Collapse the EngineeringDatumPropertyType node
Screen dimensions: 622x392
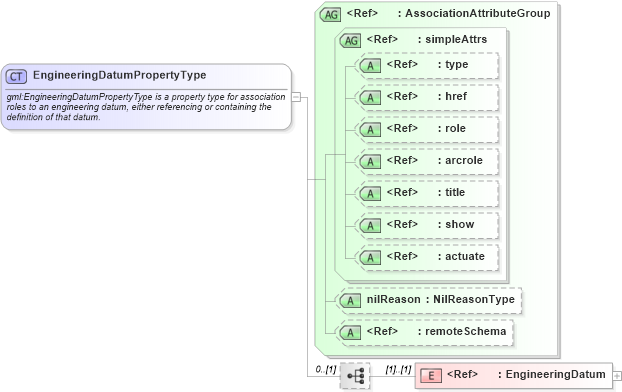296,97
